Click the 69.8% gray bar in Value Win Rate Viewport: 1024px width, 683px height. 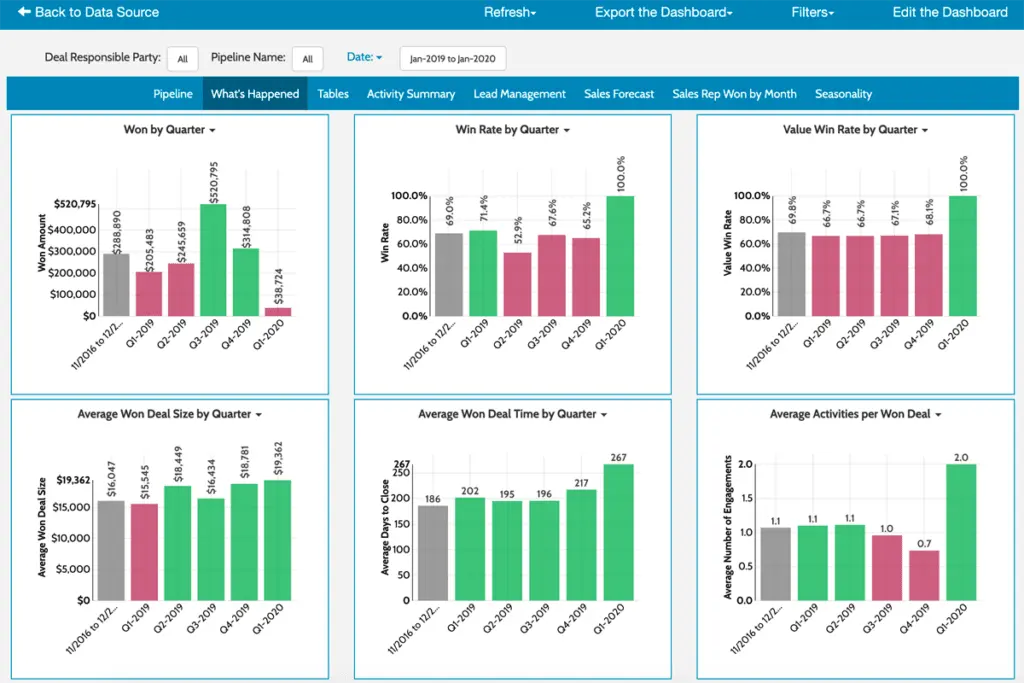pyautogui.click(x=792, y=274)
